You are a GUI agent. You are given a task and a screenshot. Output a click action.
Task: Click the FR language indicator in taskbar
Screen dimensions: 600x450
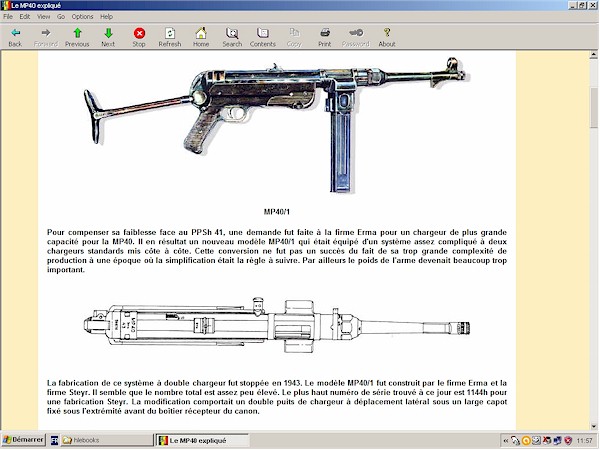pyautogui.click(x=55, y=440)
